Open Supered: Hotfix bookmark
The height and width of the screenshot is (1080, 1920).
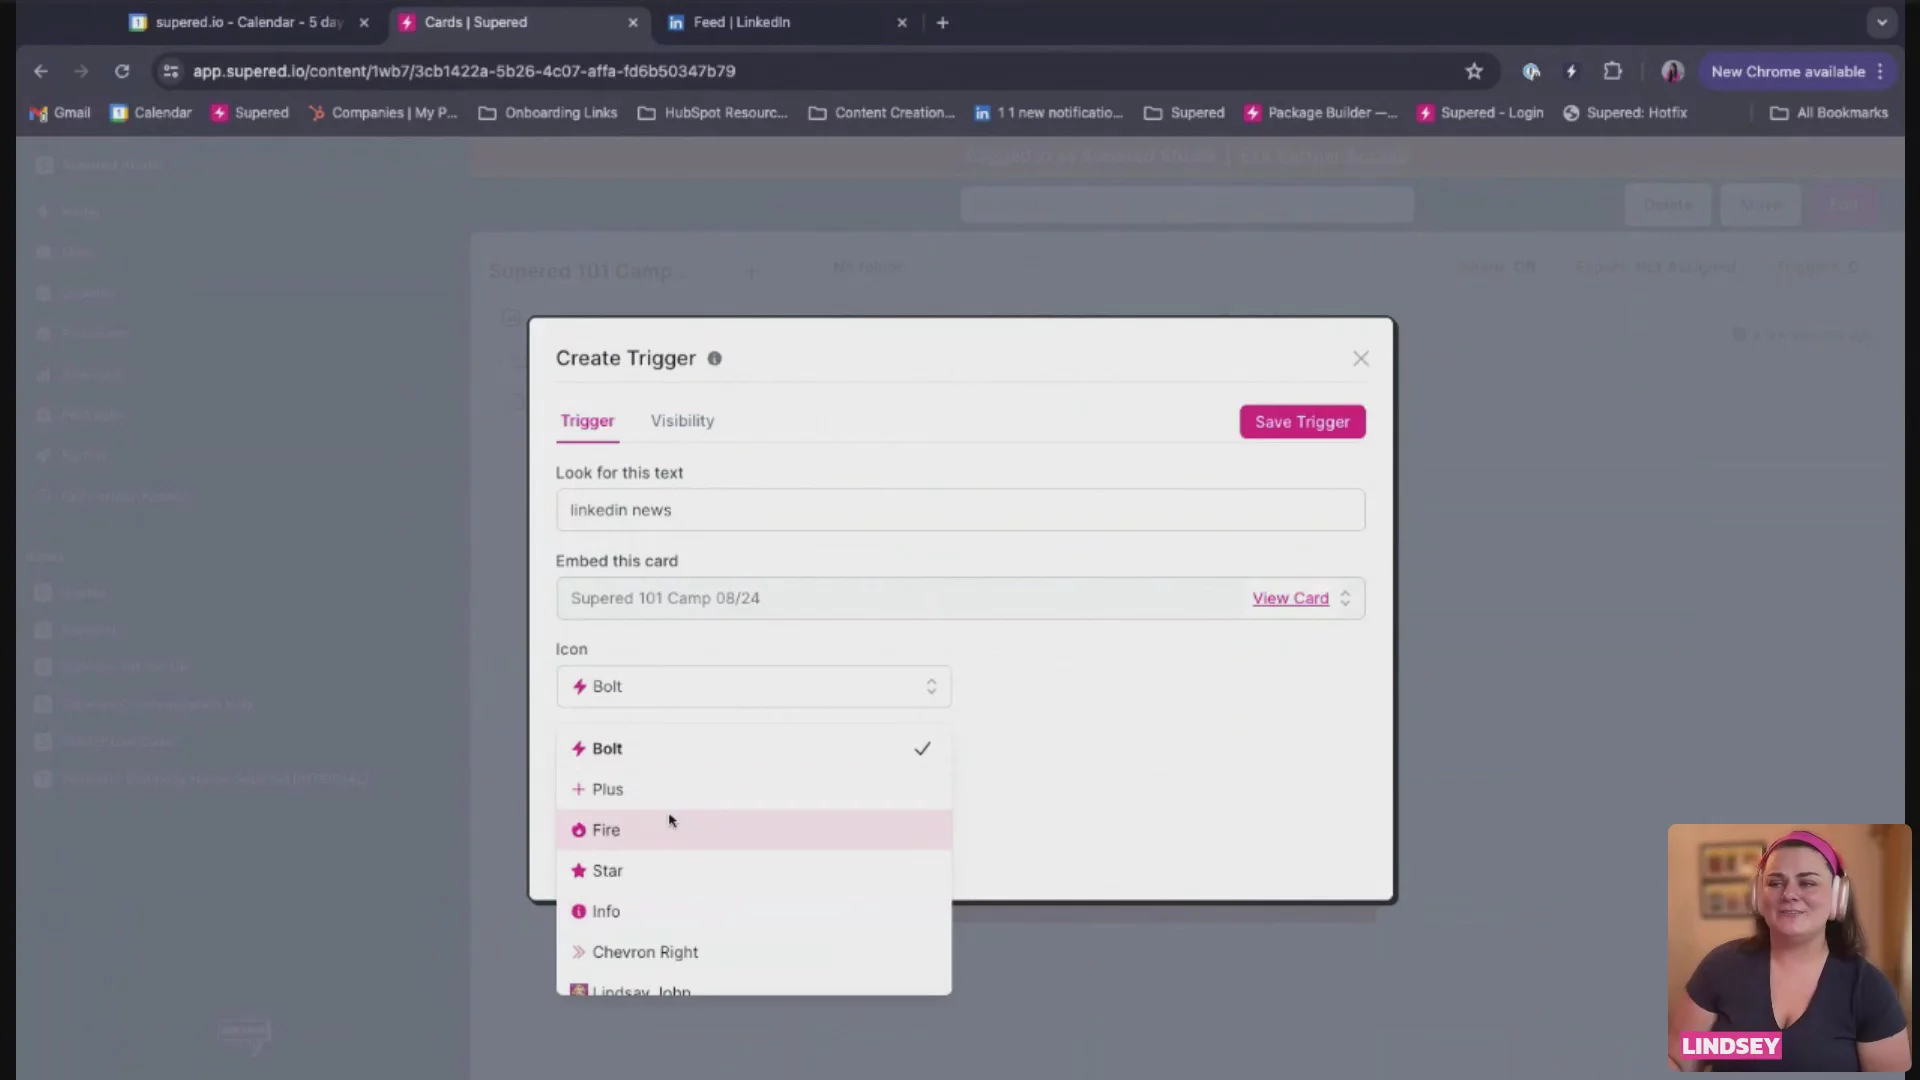coord(1625,113)
